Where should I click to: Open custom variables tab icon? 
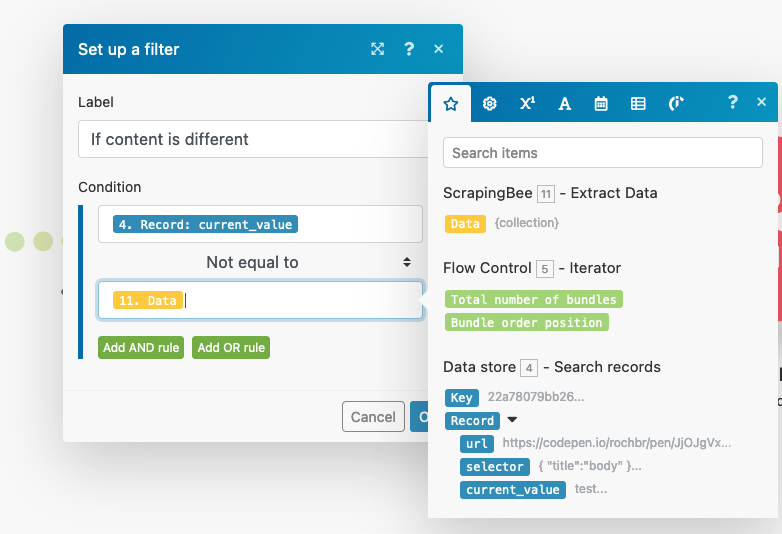coord(676,103)
